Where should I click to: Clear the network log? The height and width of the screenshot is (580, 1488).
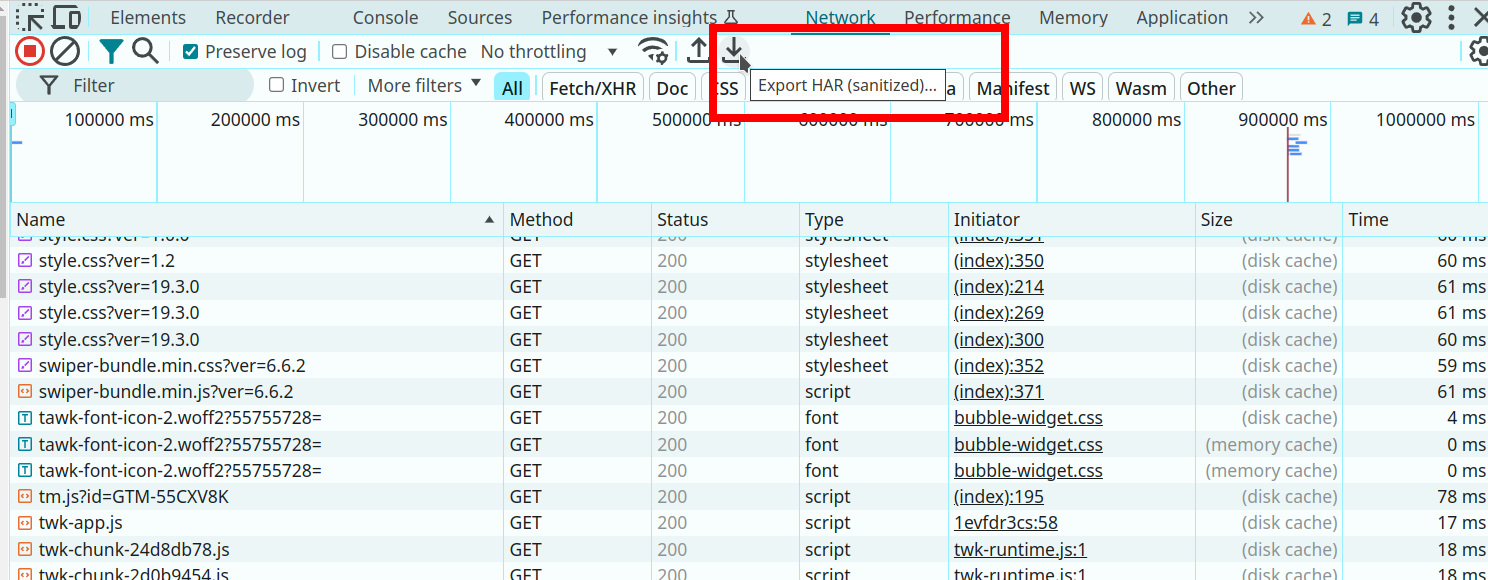[x=63, y=51]
